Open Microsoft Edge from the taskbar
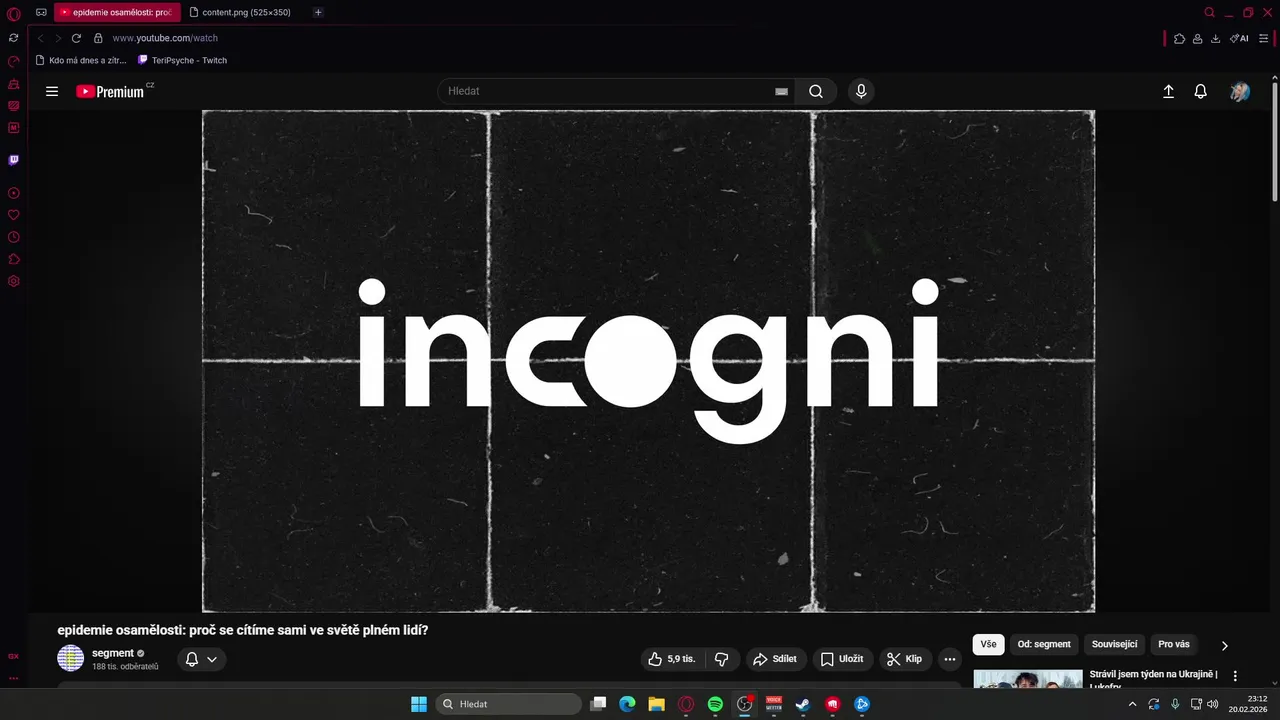The height and width of the screenshot is (720, 1280). (627, 704)
